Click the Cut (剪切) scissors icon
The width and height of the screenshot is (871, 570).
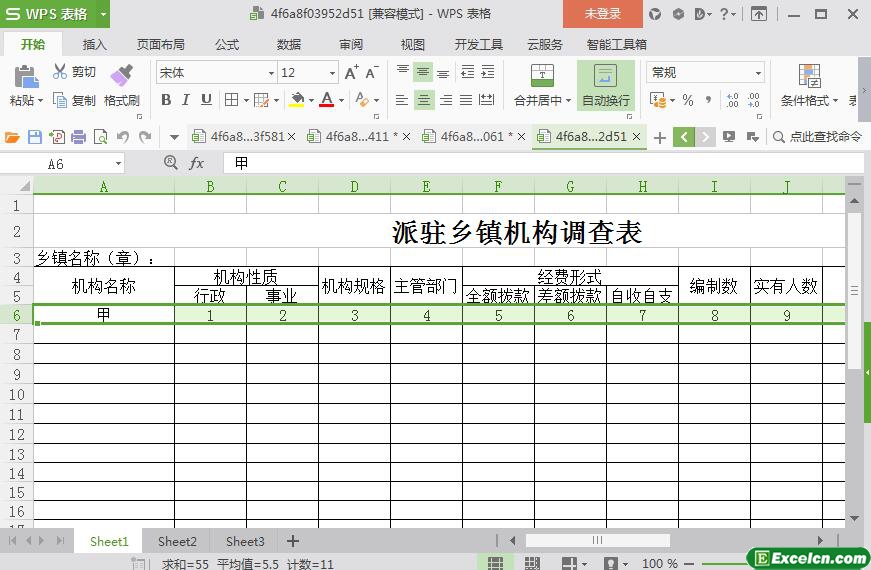(x=60, y=72)
